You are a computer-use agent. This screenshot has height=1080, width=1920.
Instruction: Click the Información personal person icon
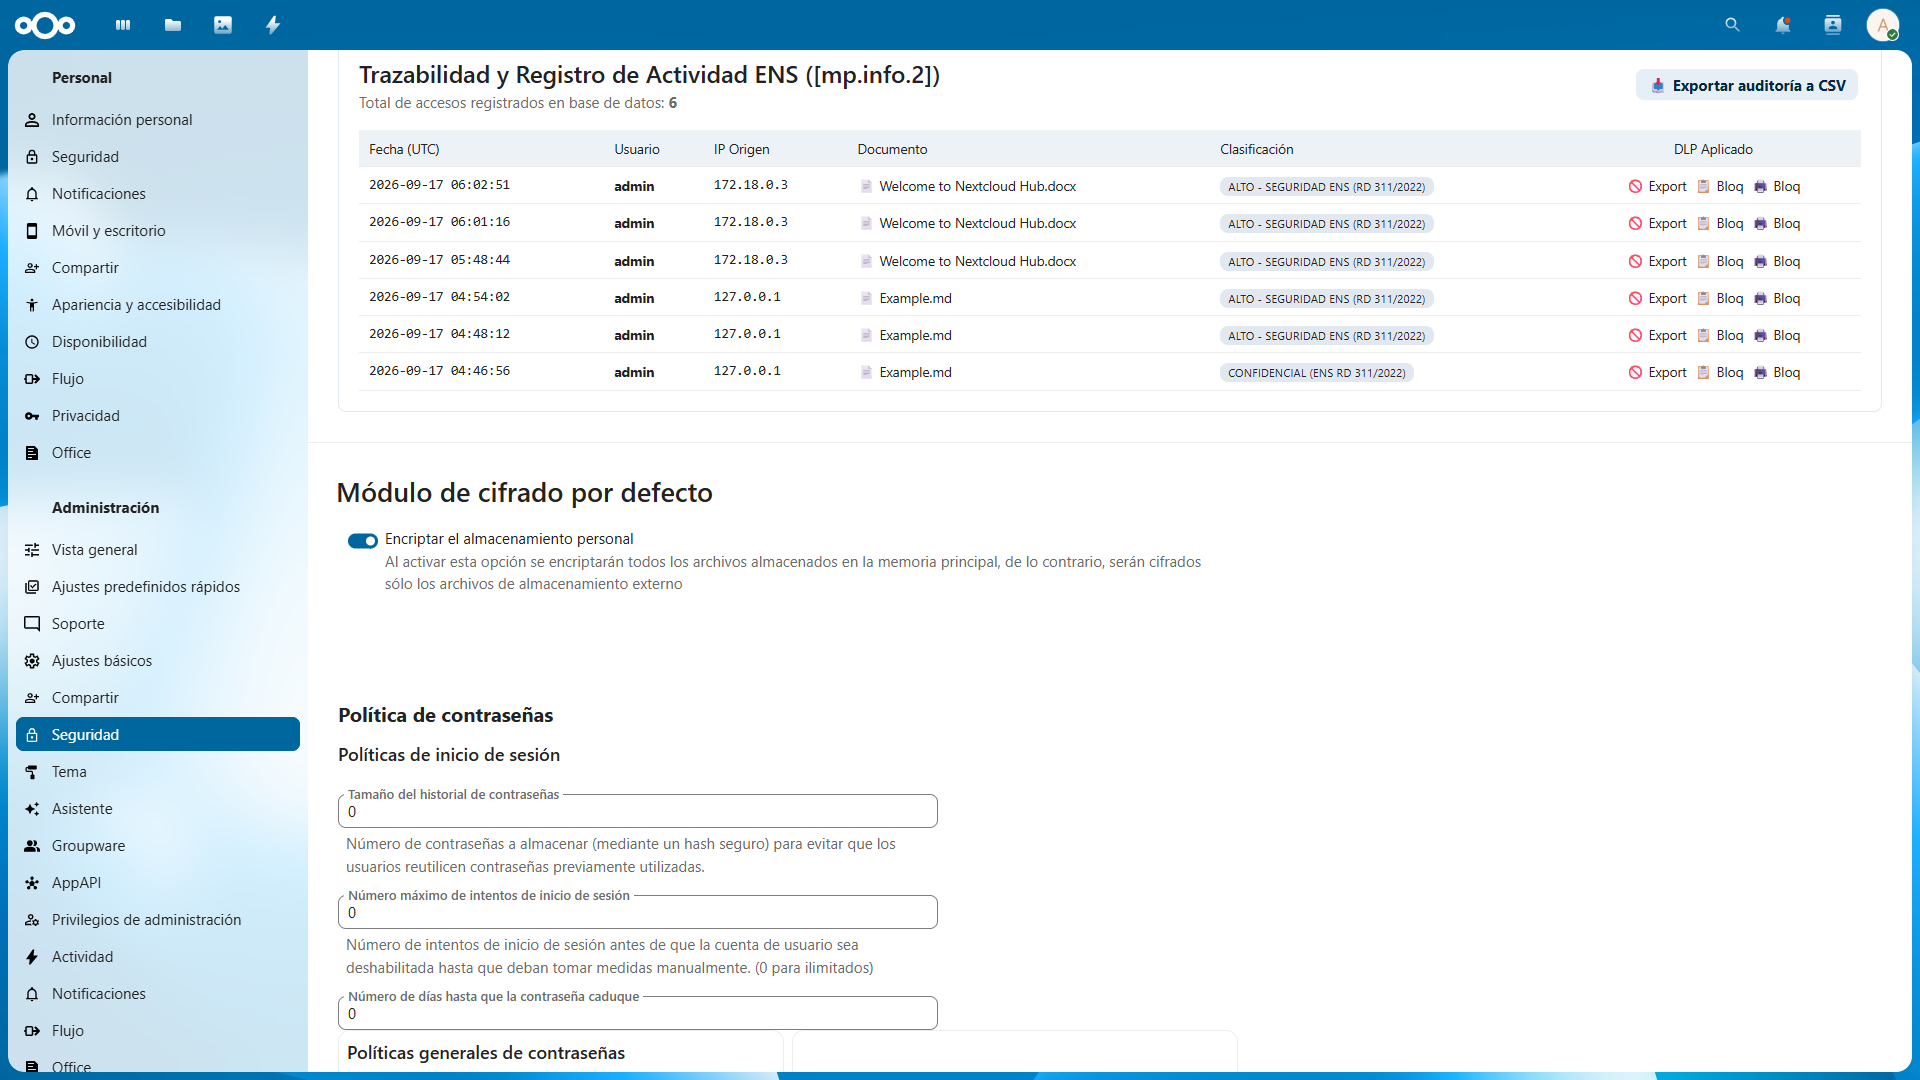point(32,120)
